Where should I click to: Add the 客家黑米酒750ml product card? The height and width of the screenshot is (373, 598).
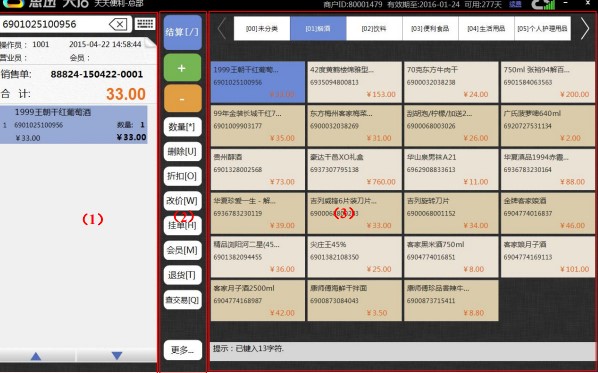[451, 257]
